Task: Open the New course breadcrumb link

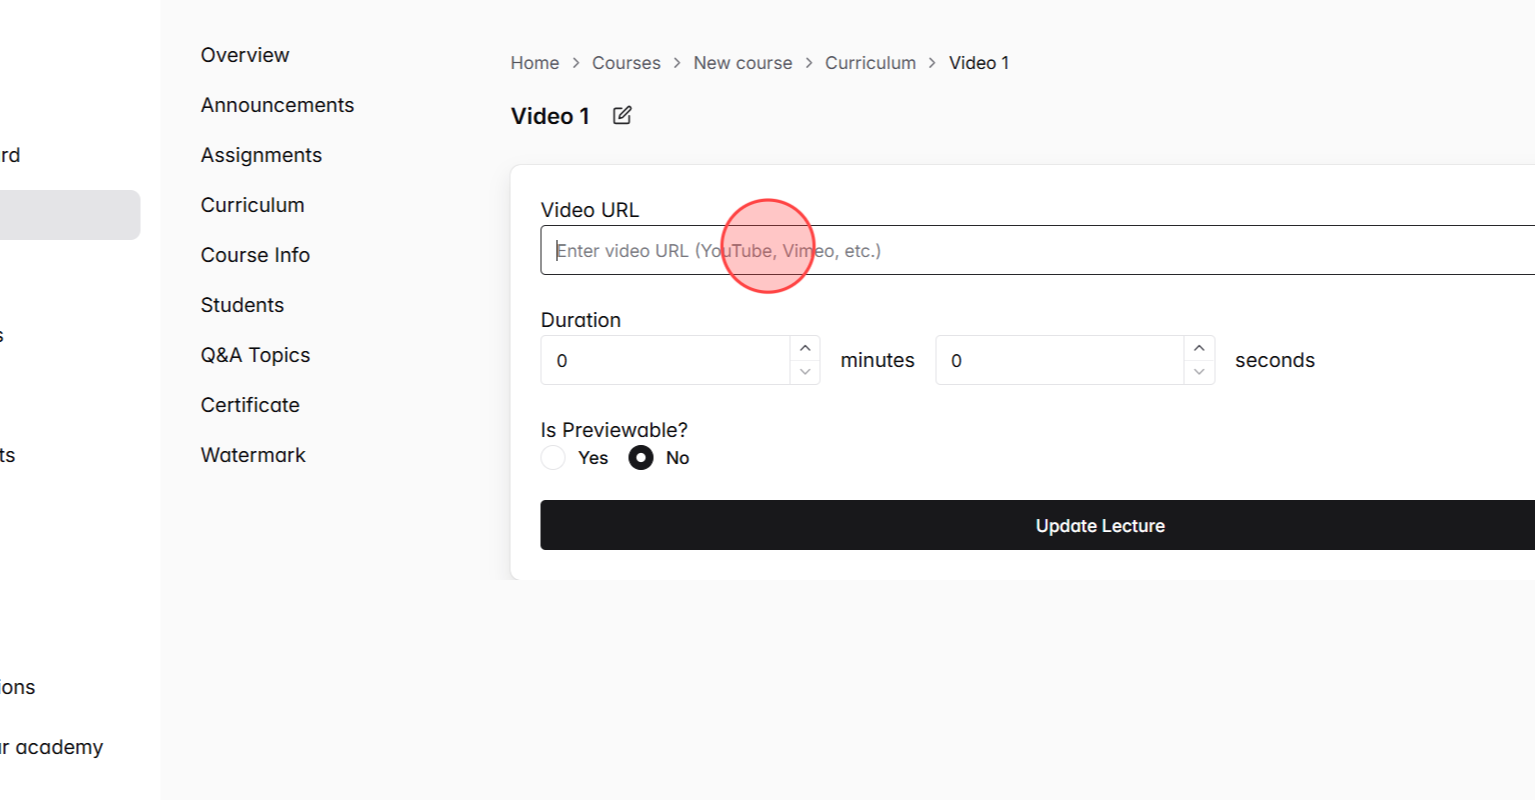Action: coord(743,62)
